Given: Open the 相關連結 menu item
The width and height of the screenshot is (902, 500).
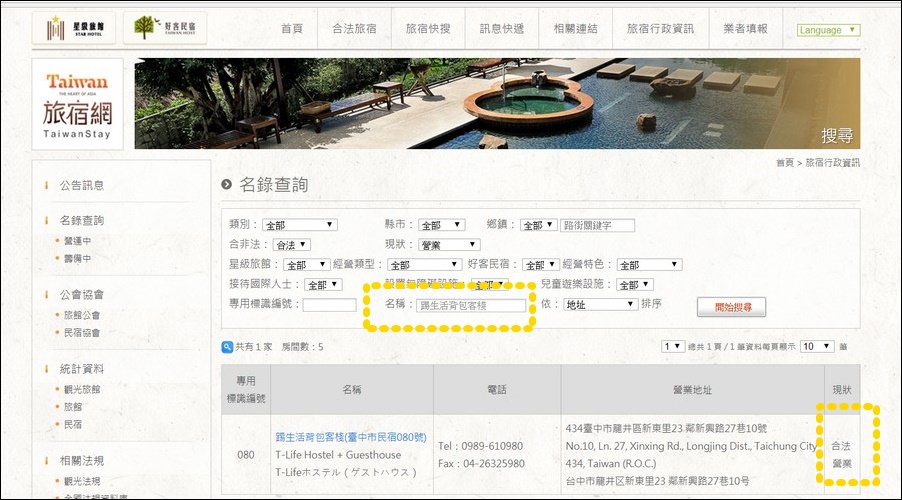Looking at the screenshot, I should click(x=575, y=29).
